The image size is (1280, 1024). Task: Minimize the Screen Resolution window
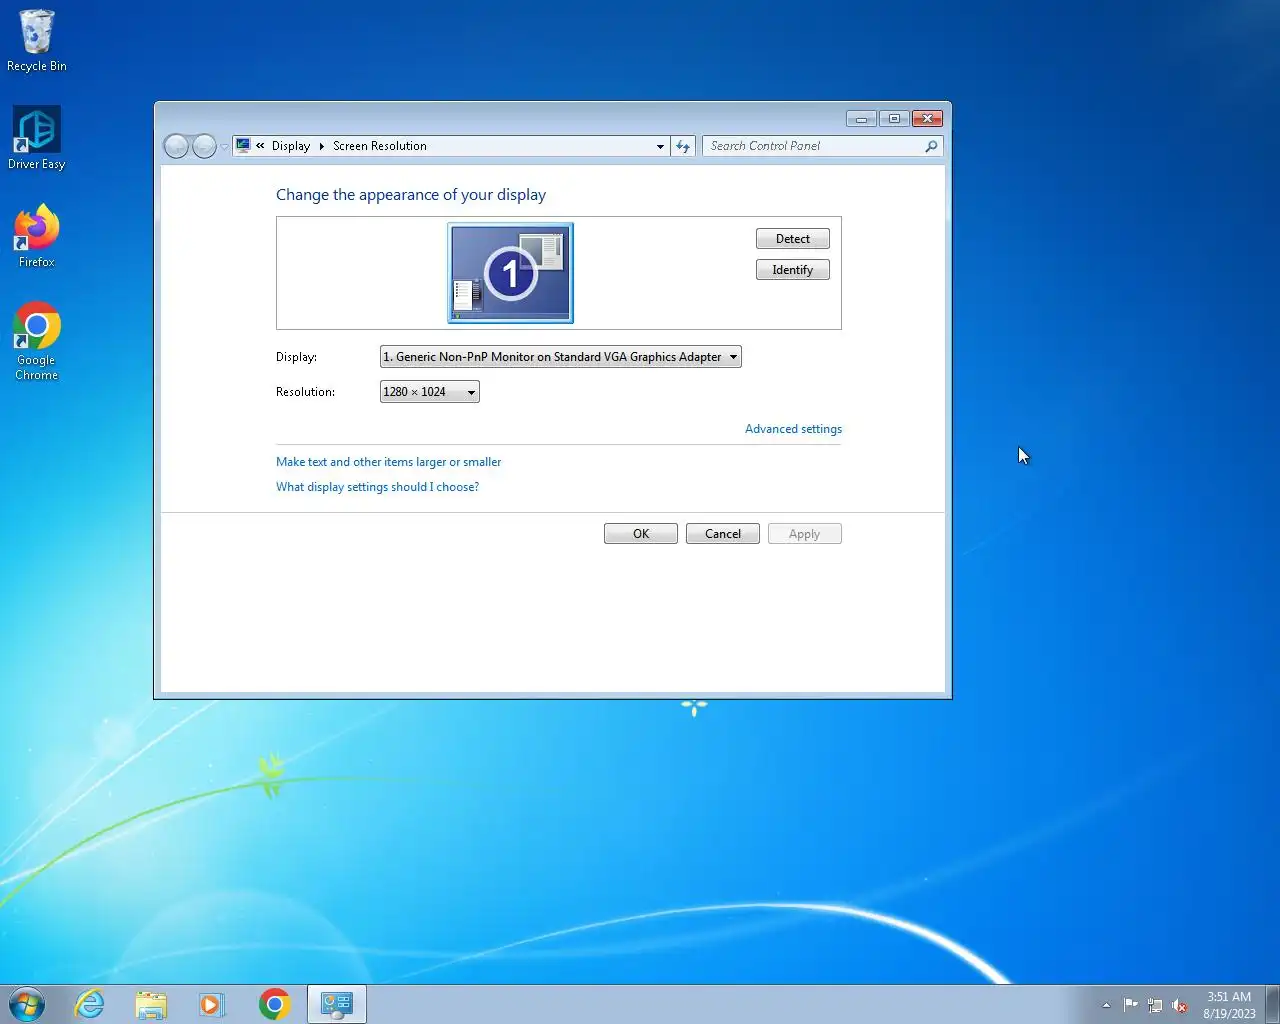coord(861,118)
